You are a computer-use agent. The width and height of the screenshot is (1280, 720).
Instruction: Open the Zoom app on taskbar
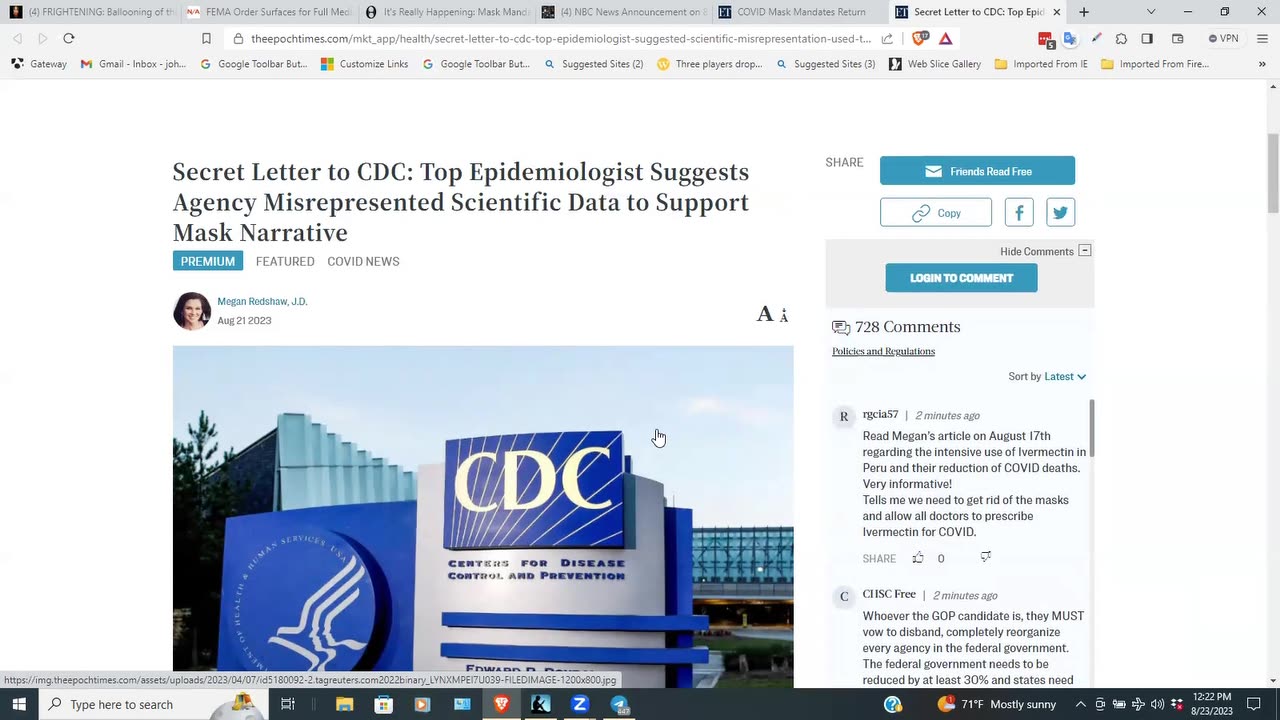579,704
